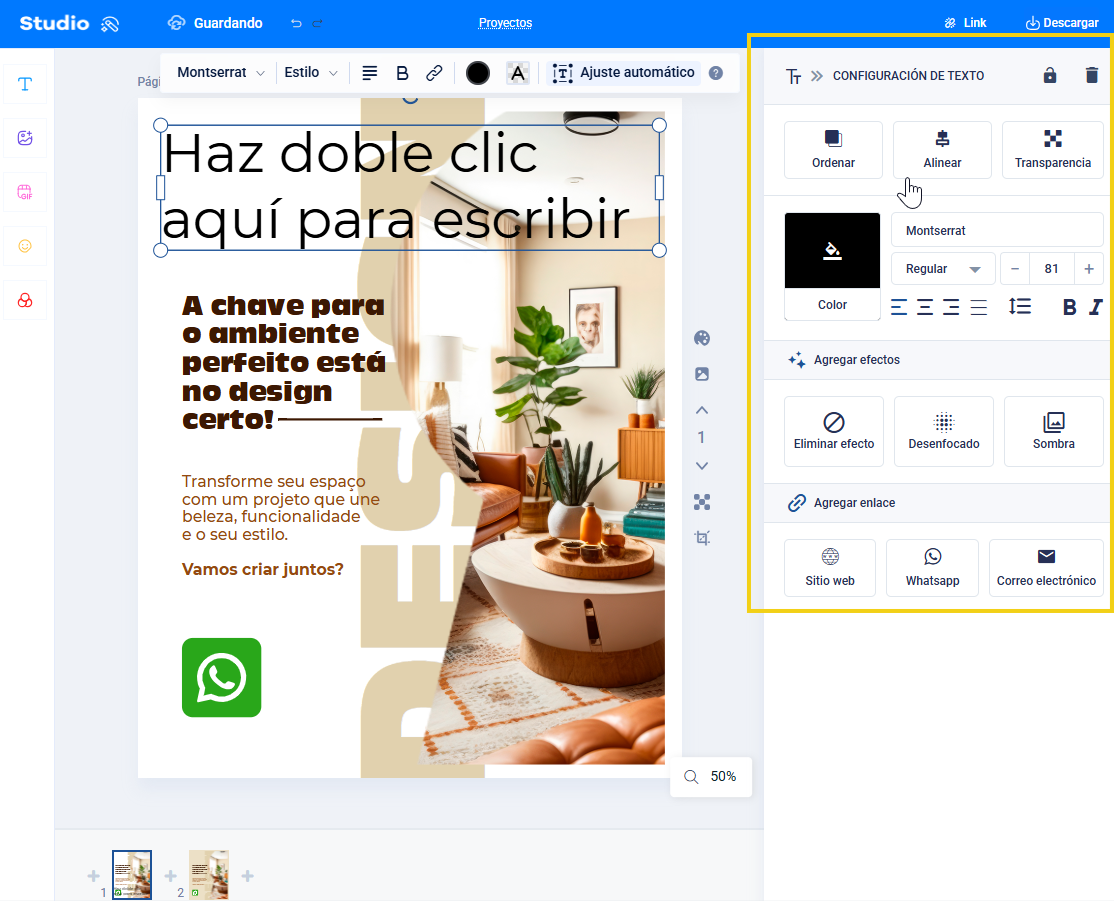Click the transparency icon beside the canvas

(x=702, y=502)
